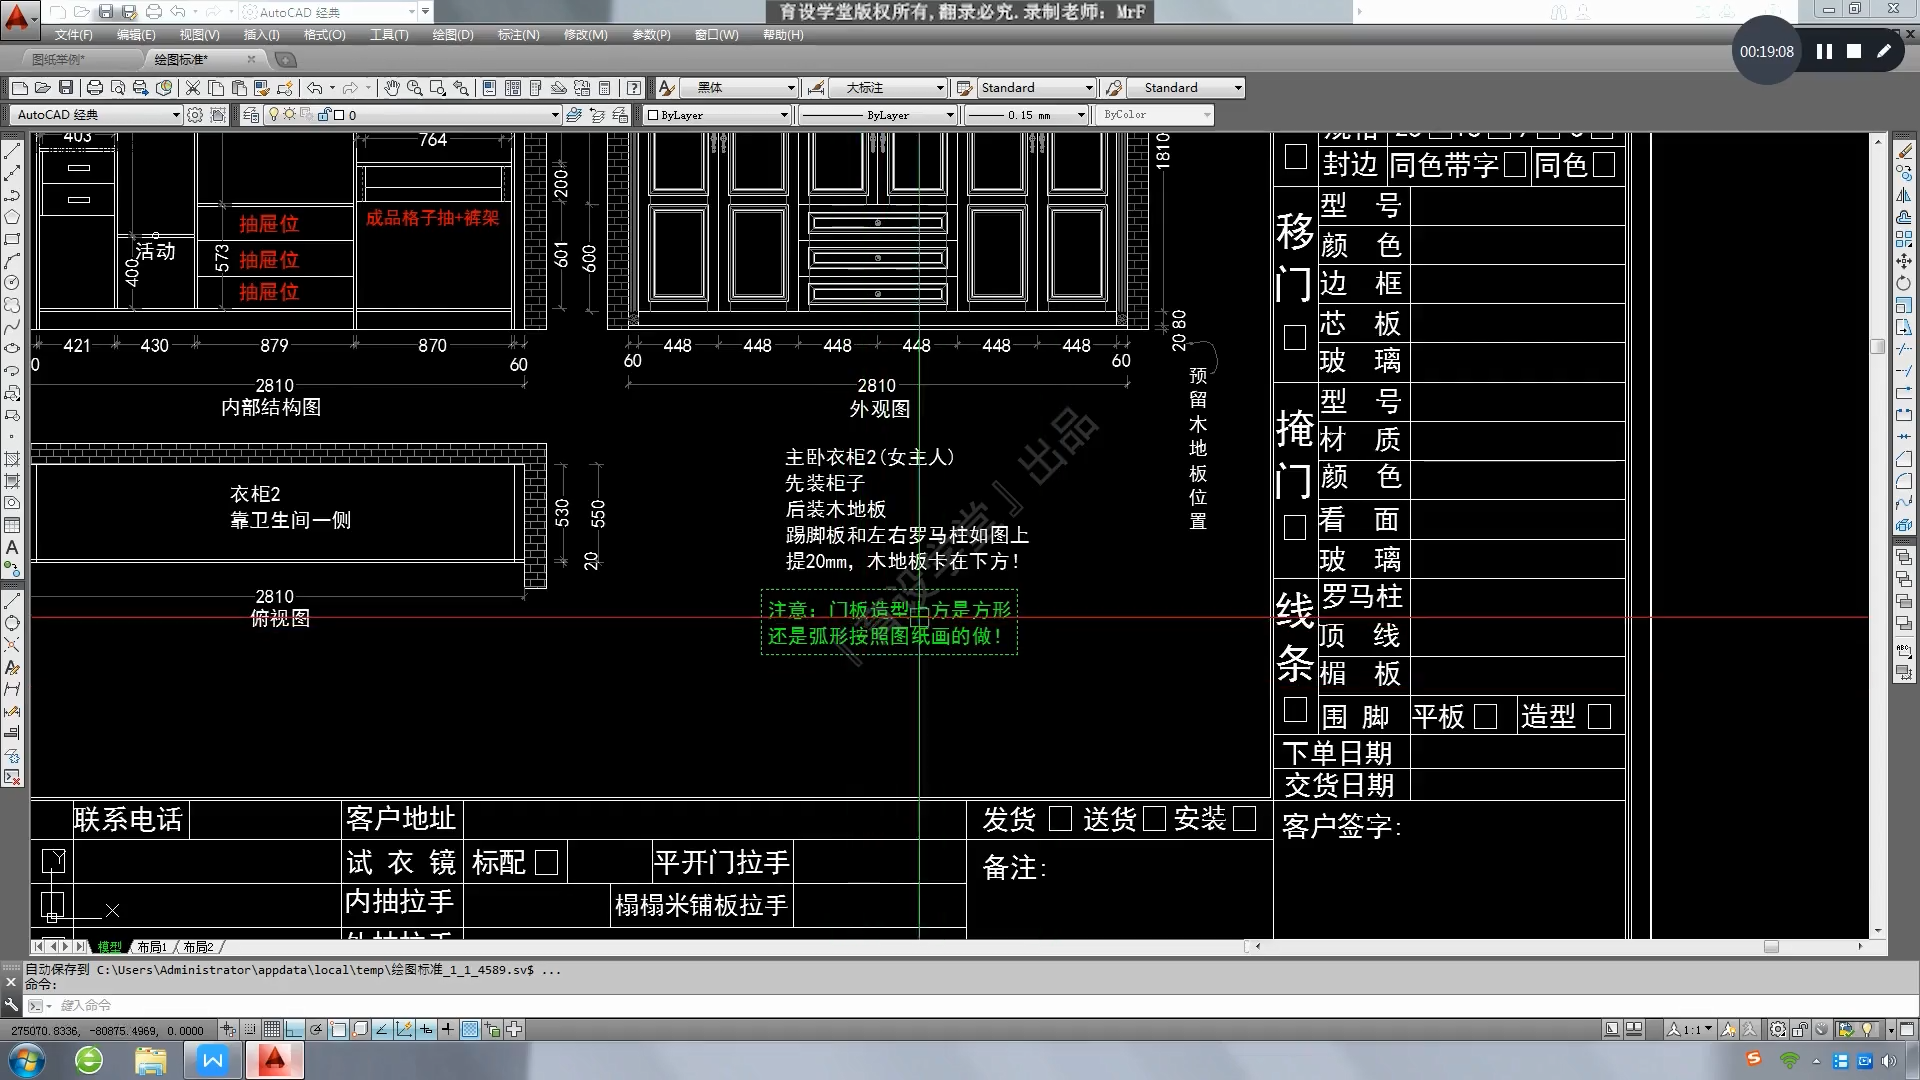Open the 文件(F) menu
Screen dimensions: 1920x1080
tap(74, 34)
